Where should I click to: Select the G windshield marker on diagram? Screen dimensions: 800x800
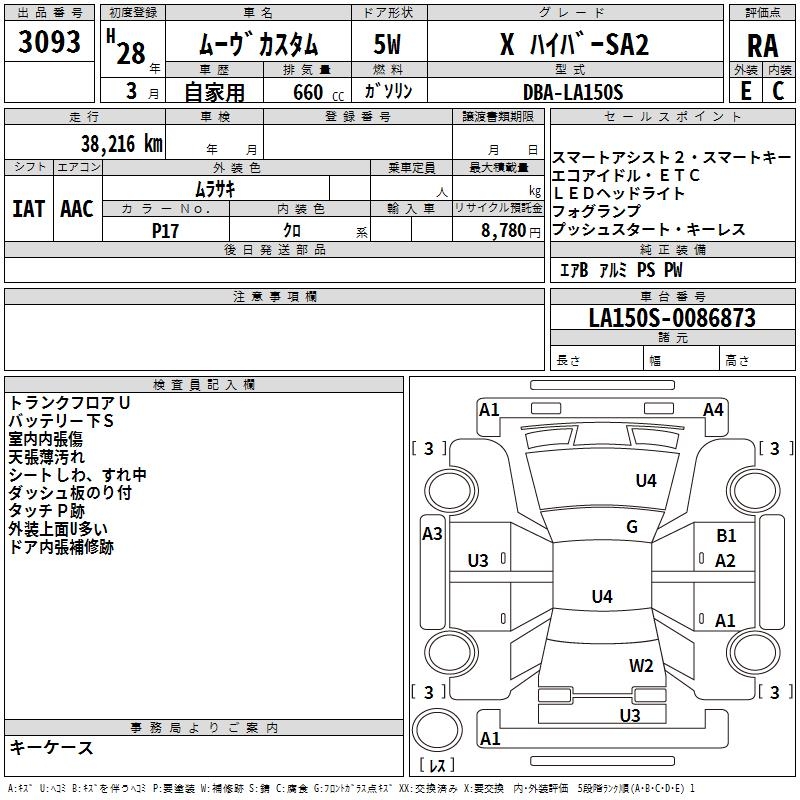(632, 527)
